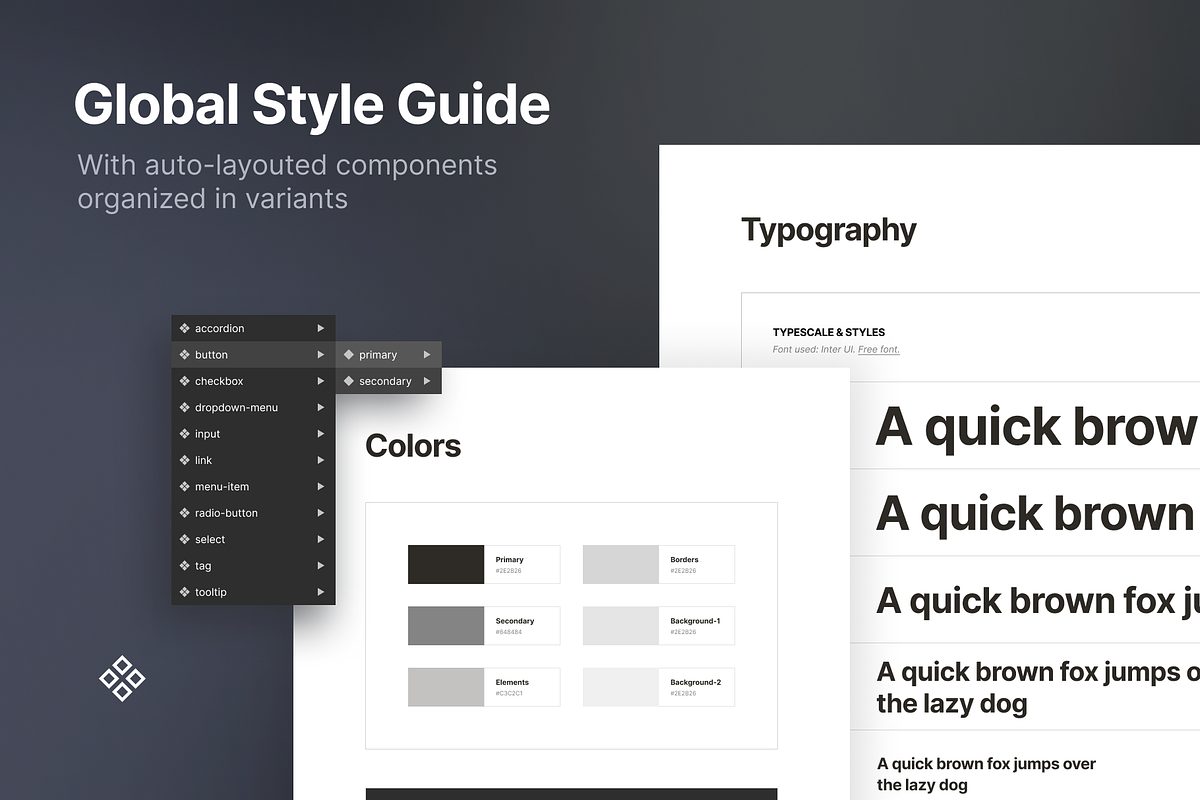Click the Background-2 color swatch

click(621, 687)
